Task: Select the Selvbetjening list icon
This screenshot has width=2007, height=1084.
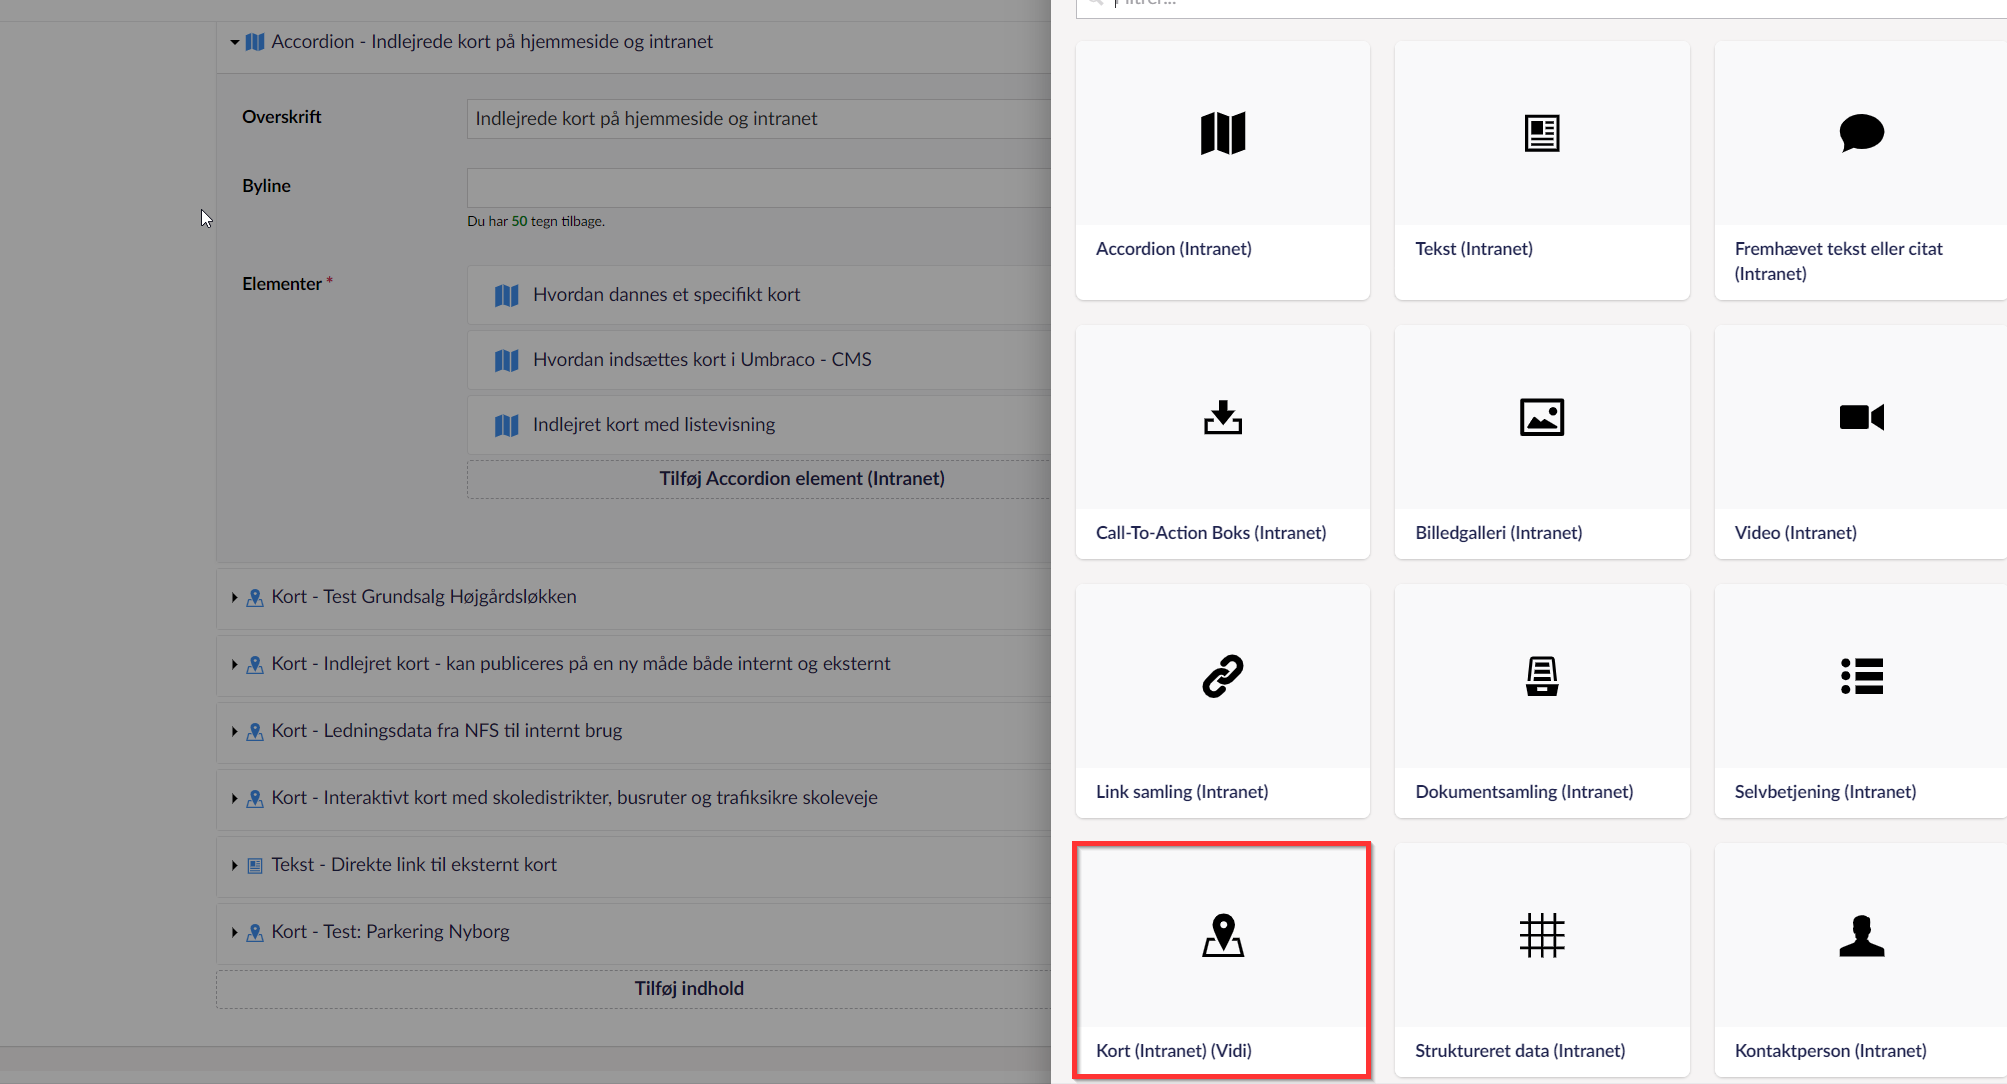Action: [1861, 676]
